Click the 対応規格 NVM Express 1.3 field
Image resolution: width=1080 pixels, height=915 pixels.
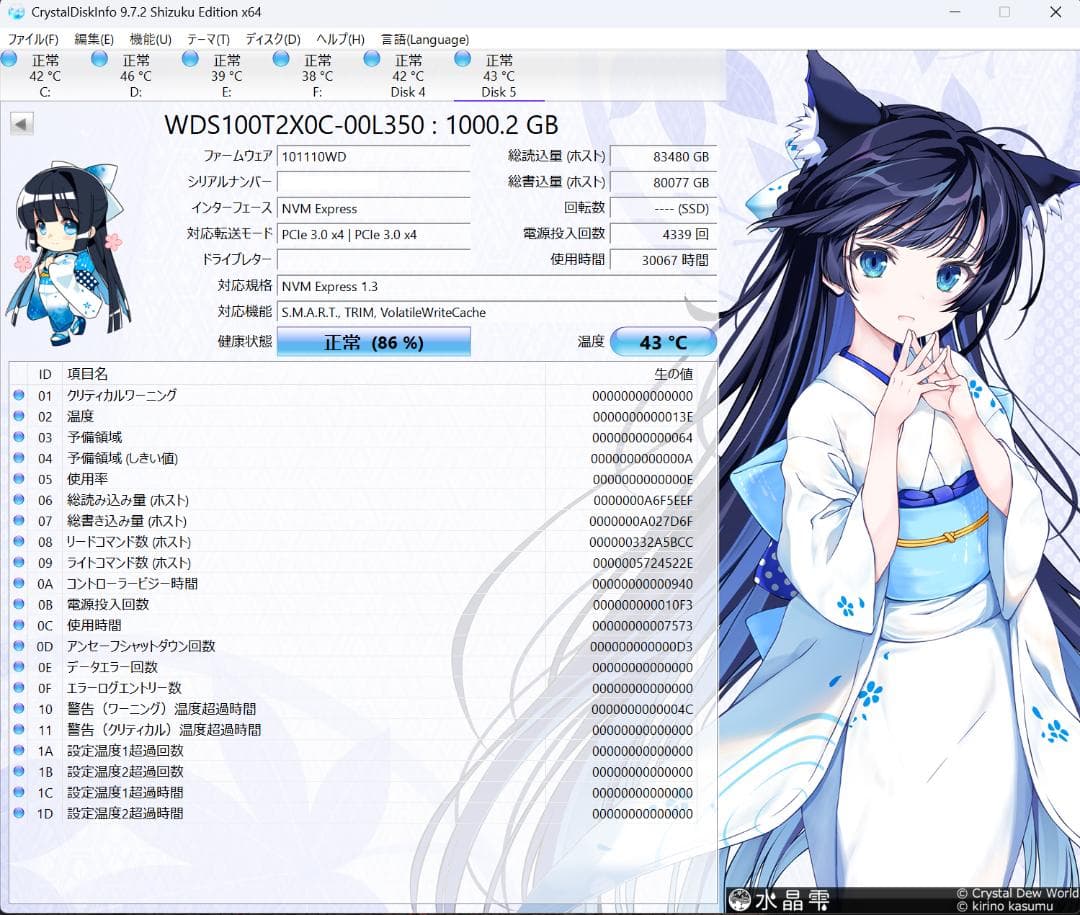[x=497, y=287]
